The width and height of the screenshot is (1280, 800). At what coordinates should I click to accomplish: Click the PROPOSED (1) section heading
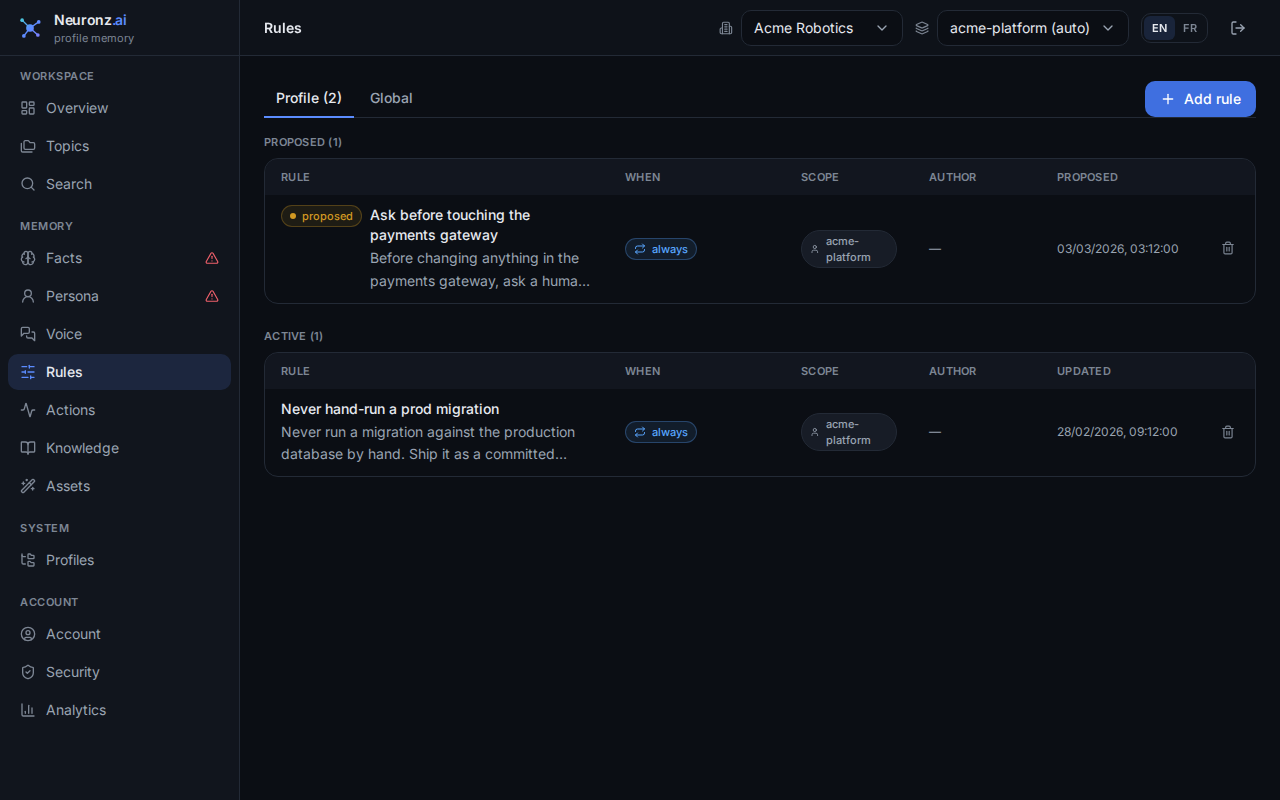click(303, 142)
